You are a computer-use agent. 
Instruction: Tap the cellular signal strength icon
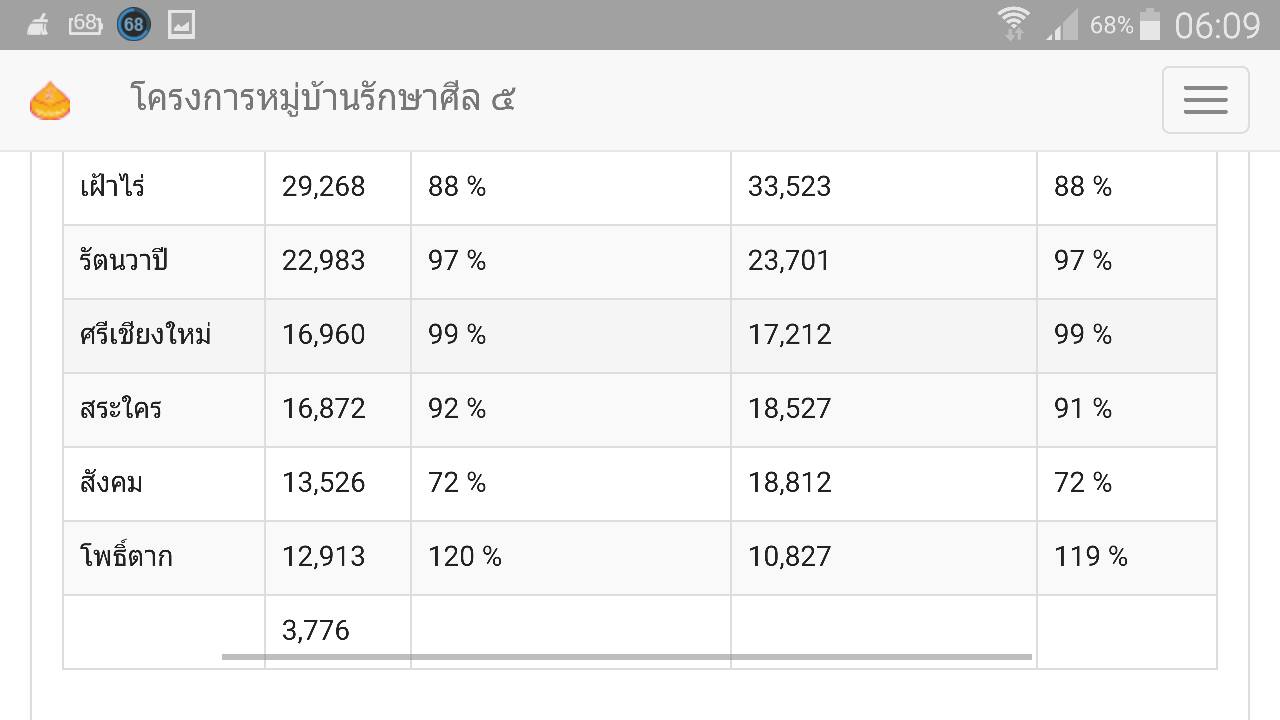(x=1062, y=26)
